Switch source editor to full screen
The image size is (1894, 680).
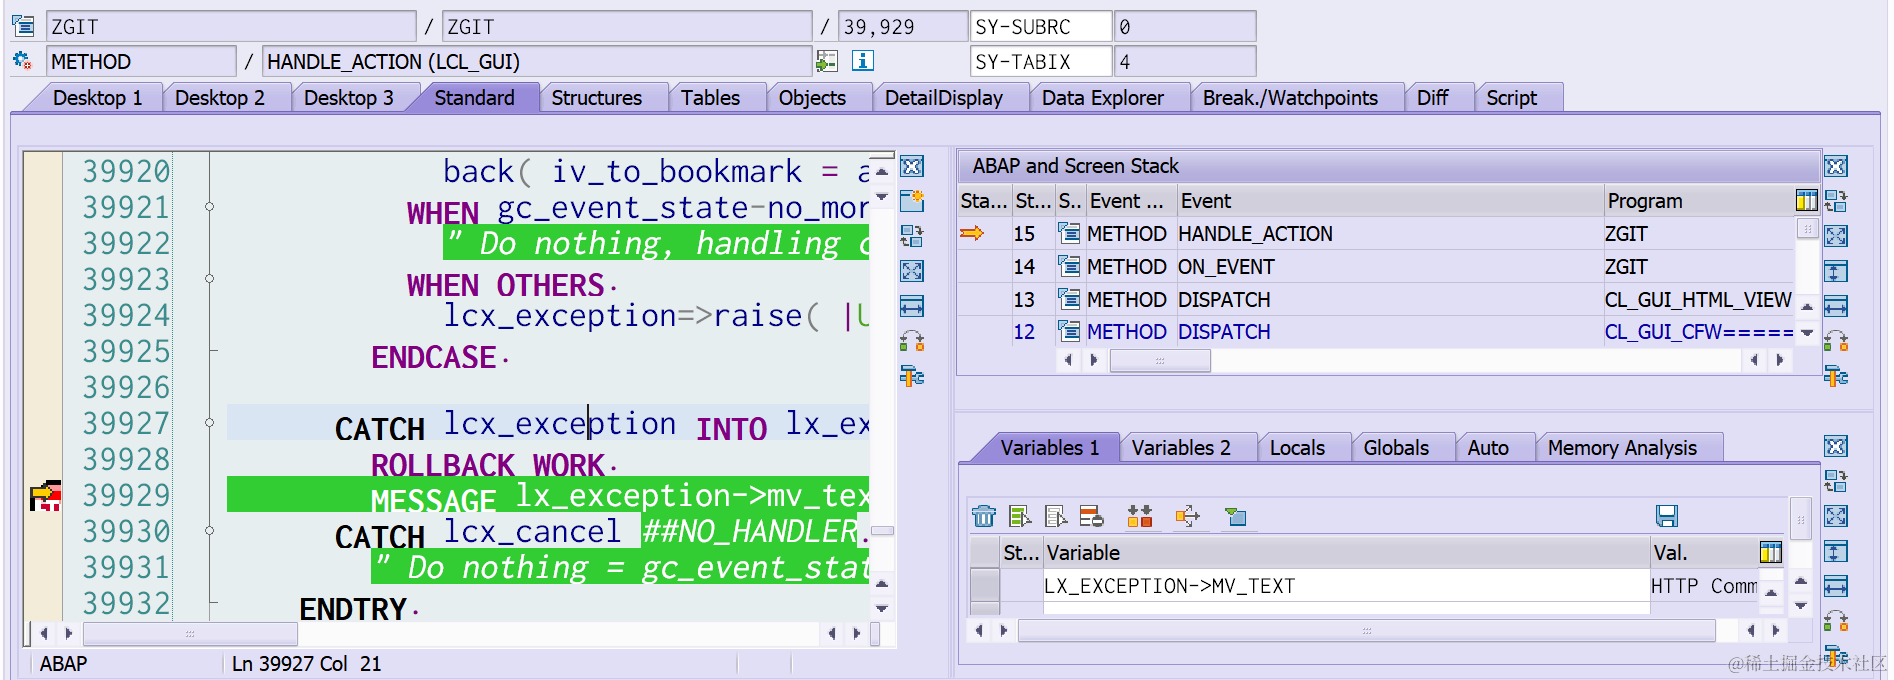912,271
